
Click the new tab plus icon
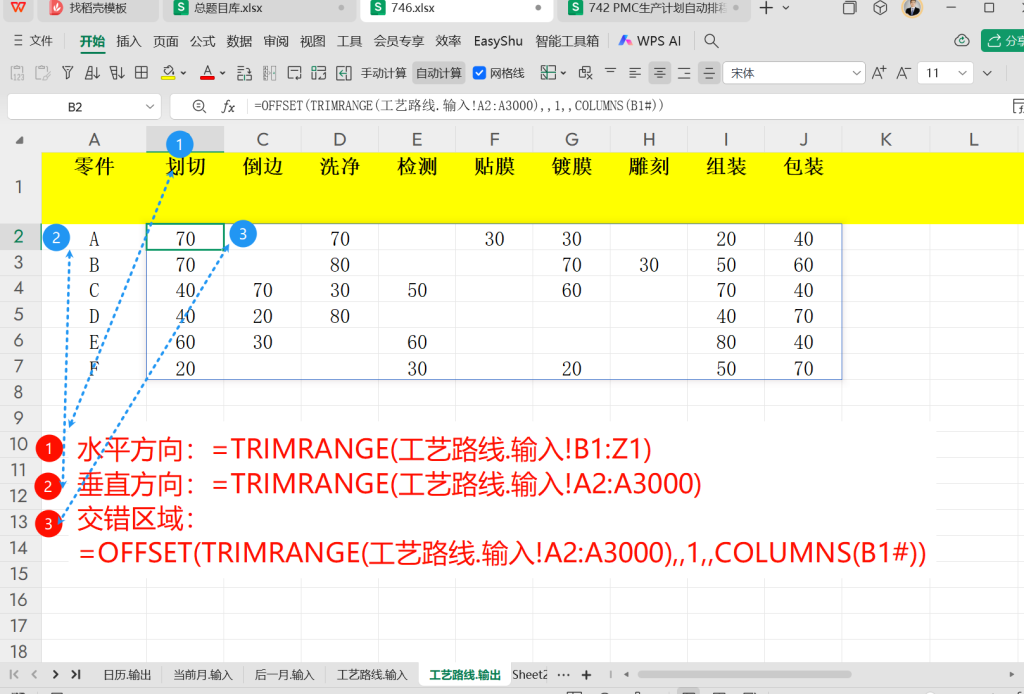766,8
